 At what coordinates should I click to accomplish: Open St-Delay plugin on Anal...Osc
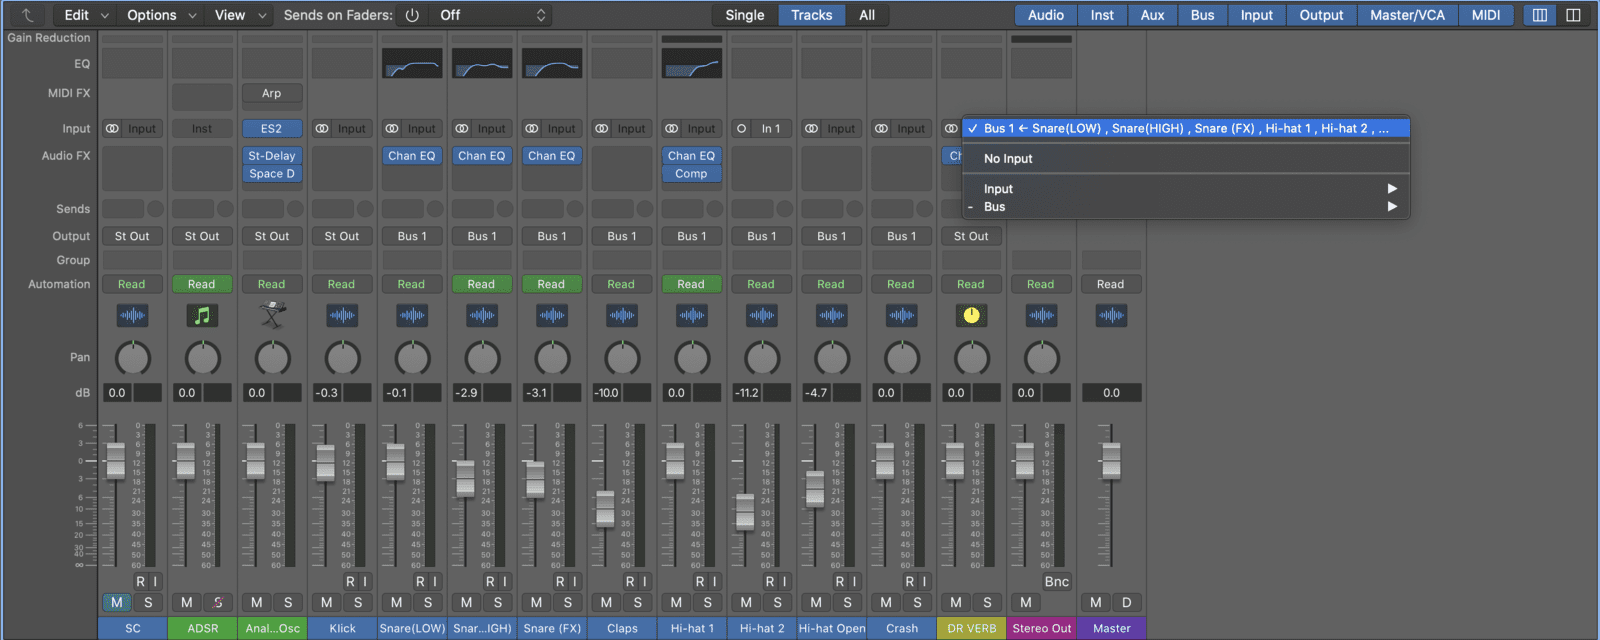point(272,156)
